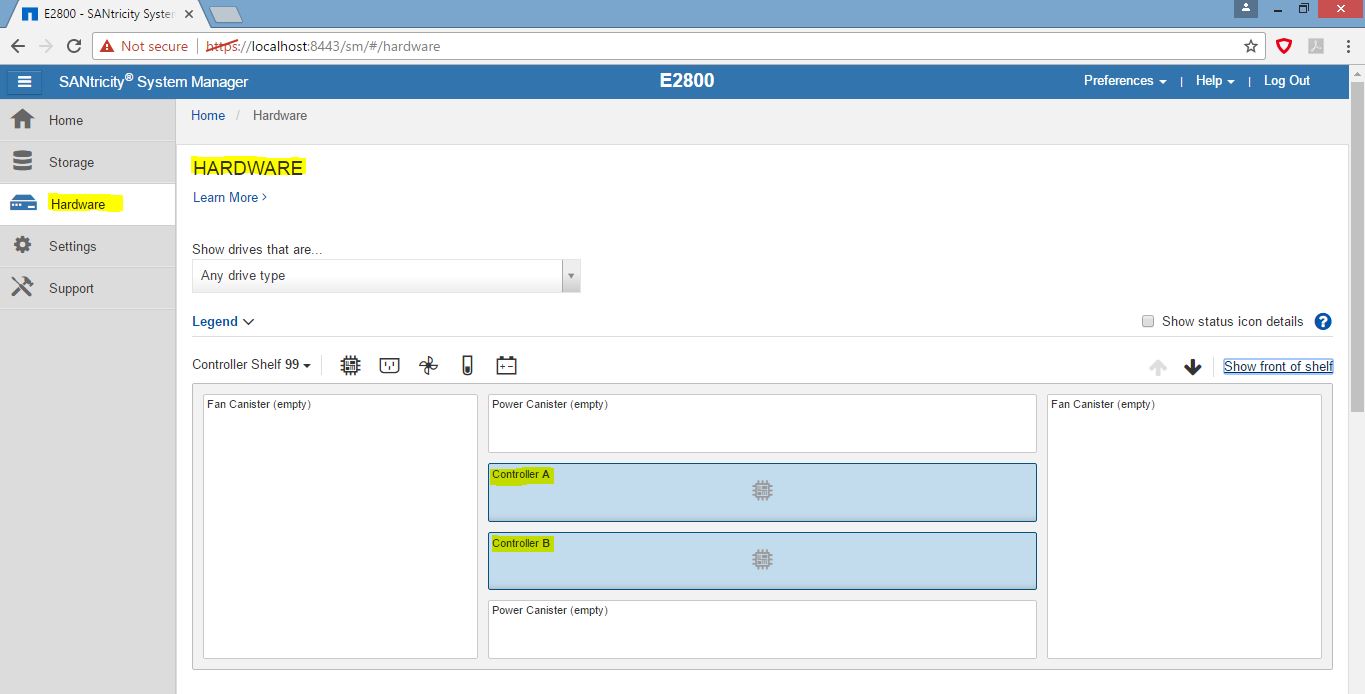Switch to the Storage section in the sidebar

[72, 161]
